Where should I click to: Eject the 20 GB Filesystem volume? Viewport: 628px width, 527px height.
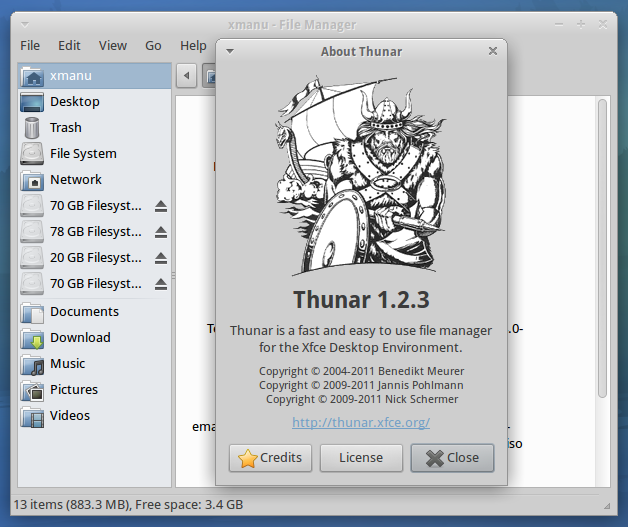coord(161,258)
